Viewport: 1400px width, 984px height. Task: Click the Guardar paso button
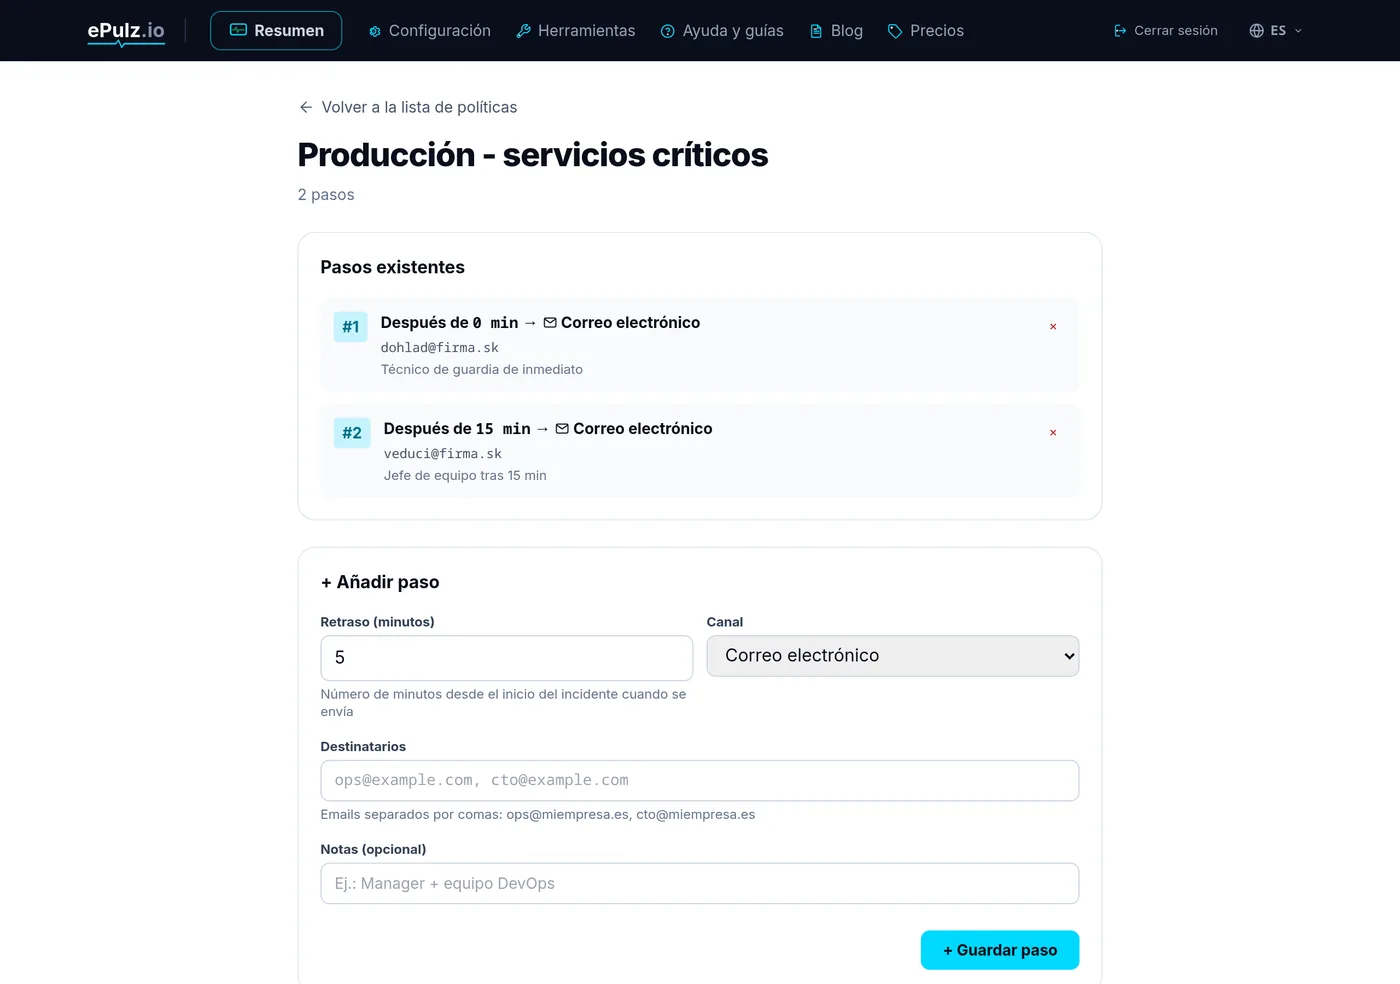[1000, 950]
